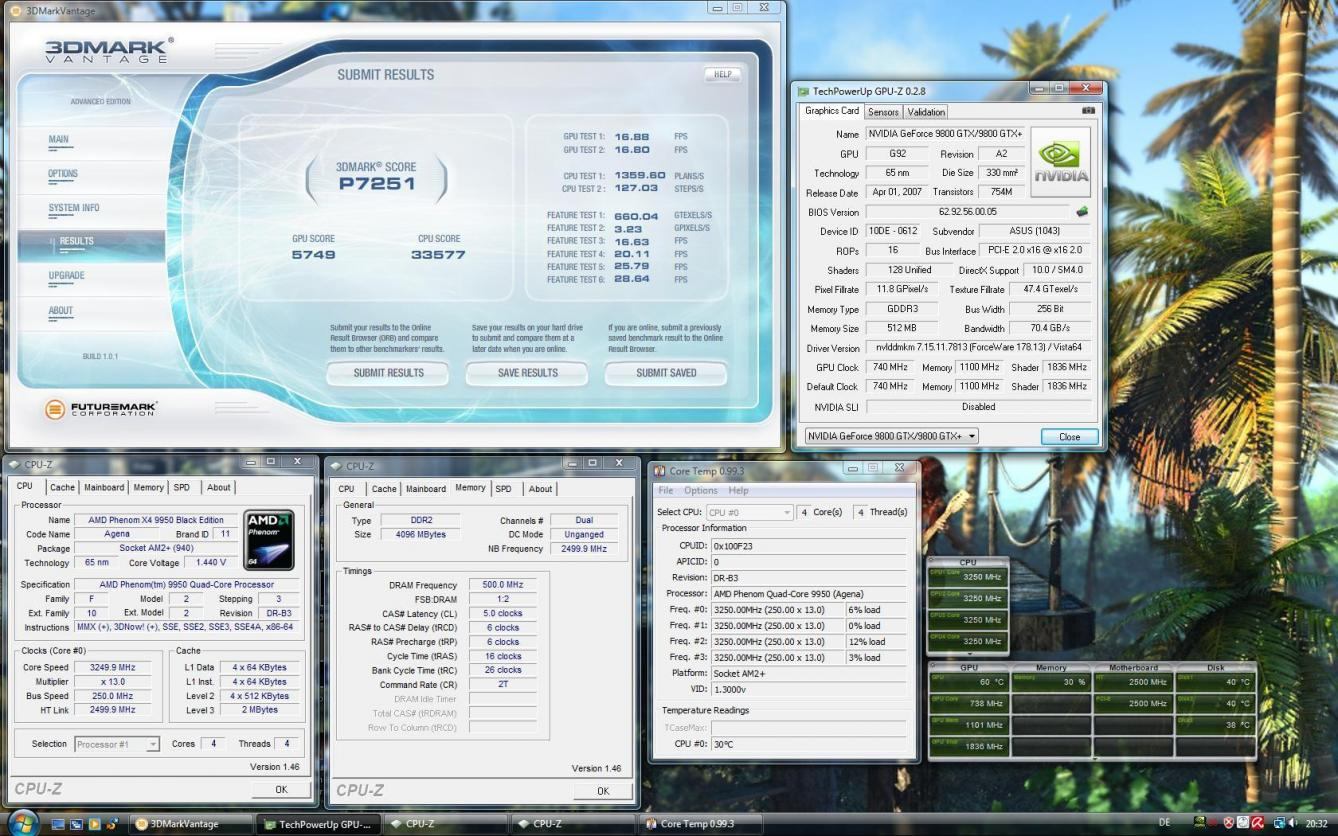Open the About tab in left CPU-Z window
1338x836 pixels.
[218, 488]
